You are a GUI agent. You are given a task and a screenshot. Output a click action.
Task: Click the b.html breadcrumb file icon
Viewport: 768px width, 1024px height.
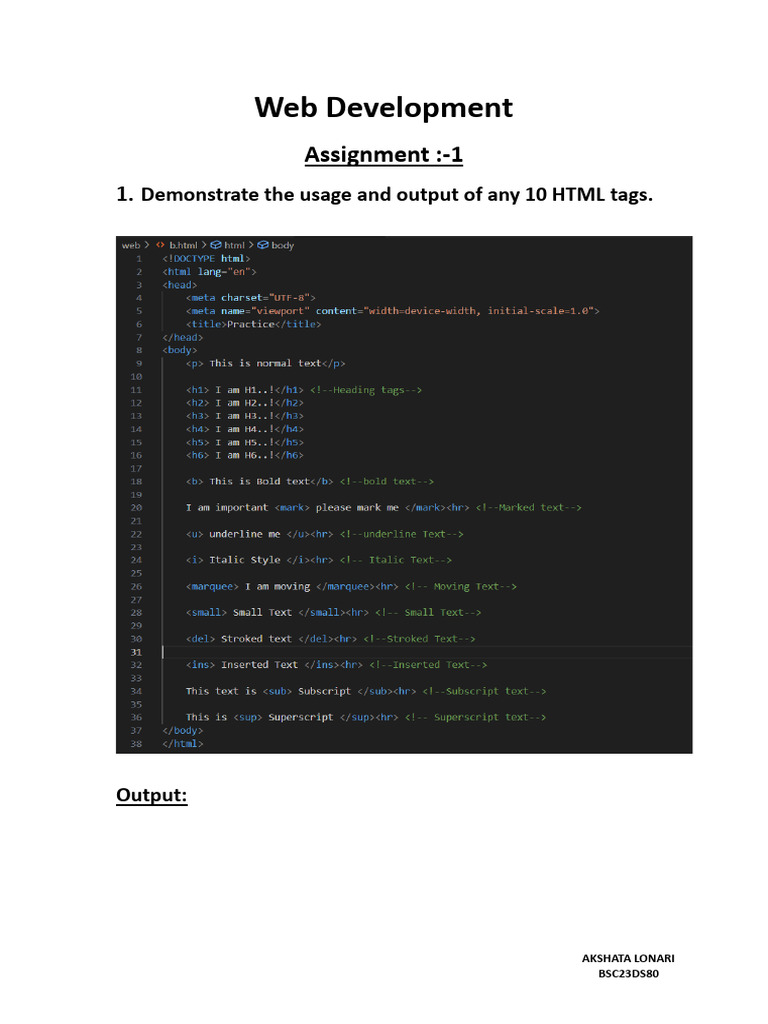click(x=160, y=245)
